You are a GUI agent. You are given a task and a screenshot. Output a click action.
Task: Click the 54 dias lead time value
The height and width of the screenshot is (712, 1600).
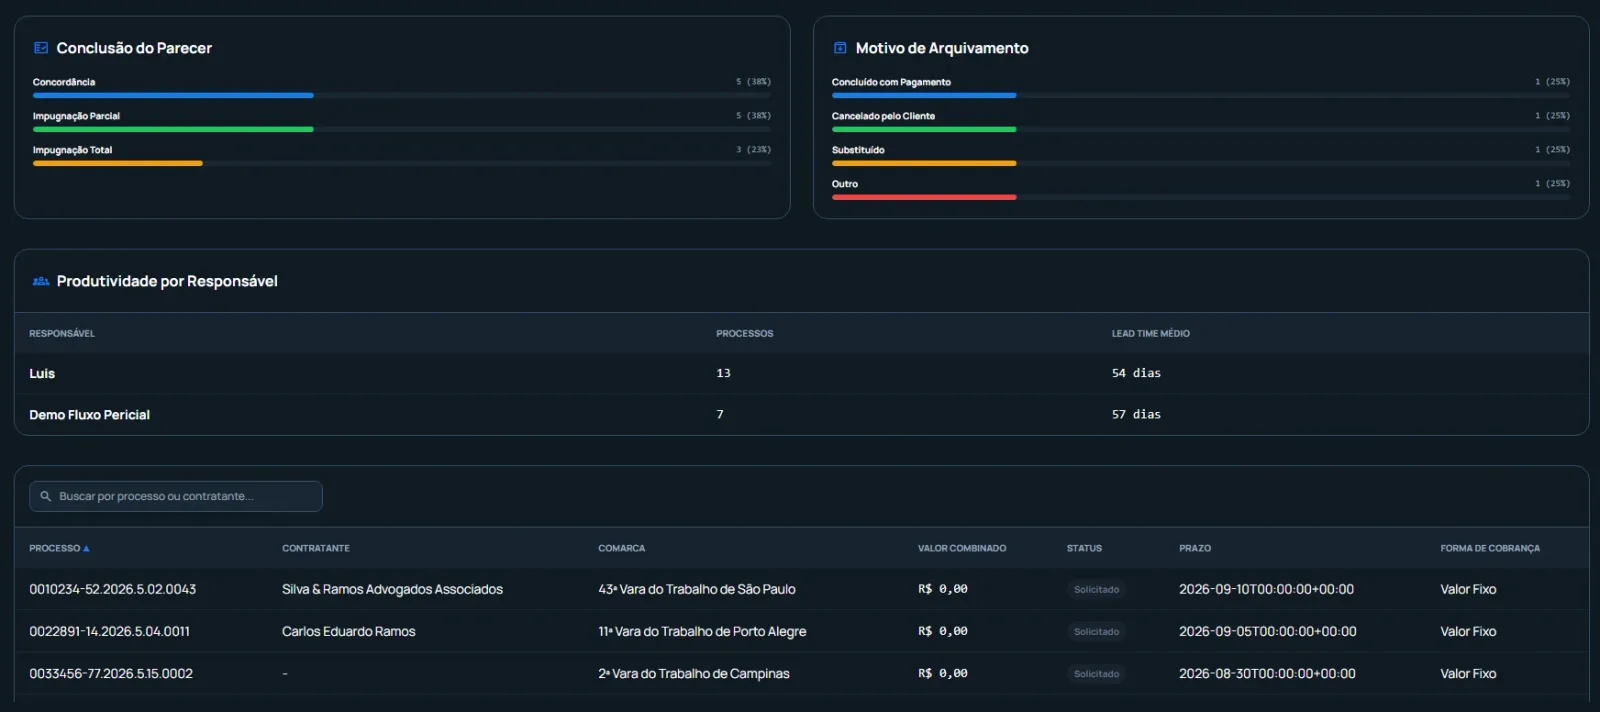click(1136, 373)
